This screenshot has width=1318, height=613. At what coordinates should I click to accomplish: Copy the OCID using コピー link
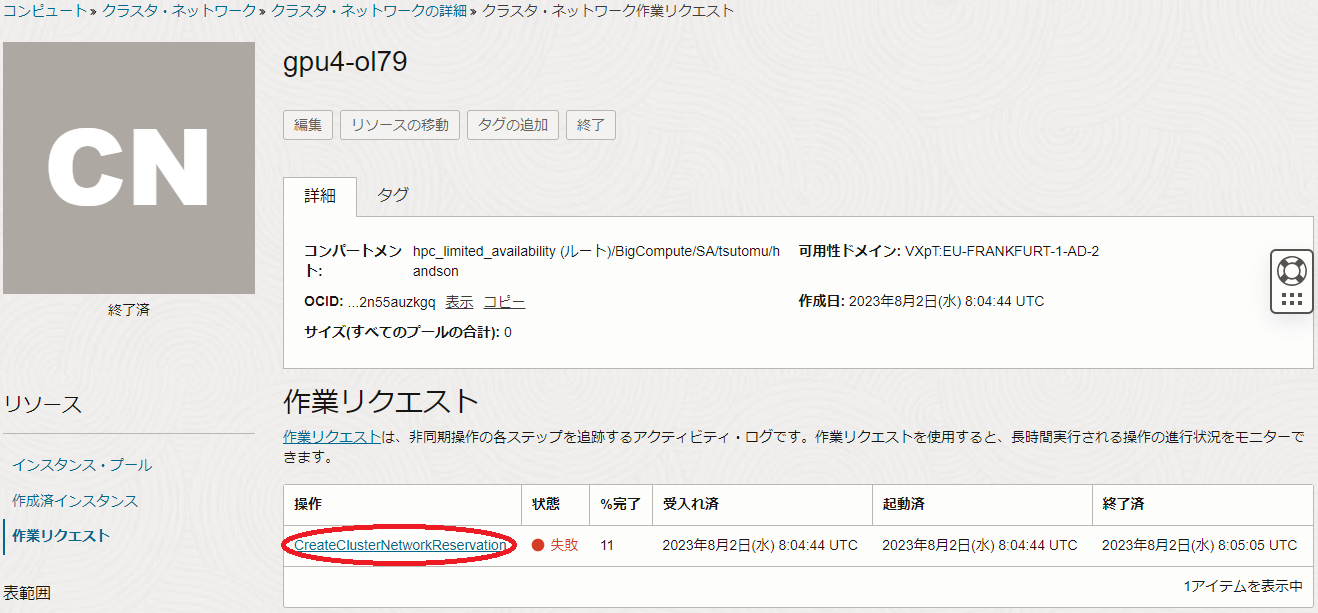pyautogui.click(x=504, y=302)
